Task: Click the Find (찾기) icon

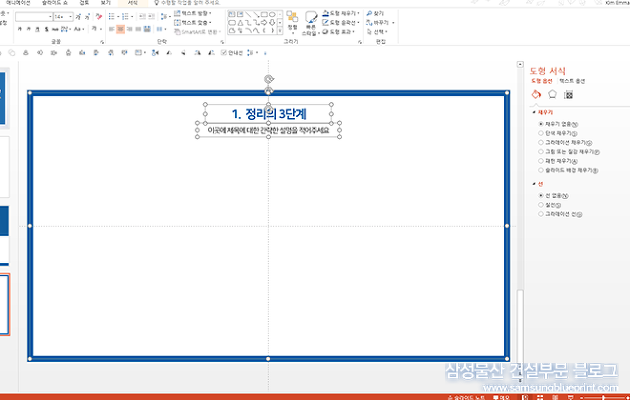Action: coord(369,13)
